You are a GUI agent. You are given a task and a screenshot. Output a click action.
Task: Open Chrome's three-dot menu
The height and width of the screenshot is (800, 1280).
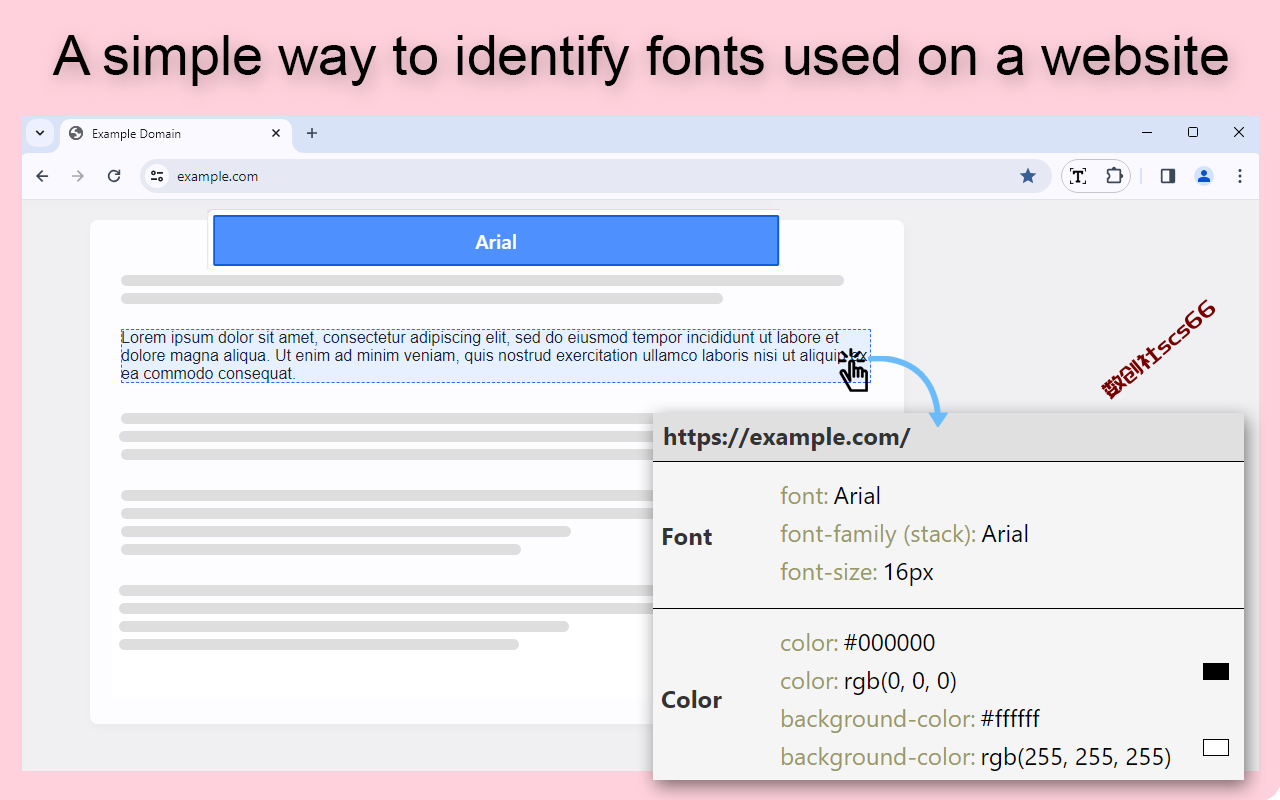pyautogui.click(x=1240, y=176)
